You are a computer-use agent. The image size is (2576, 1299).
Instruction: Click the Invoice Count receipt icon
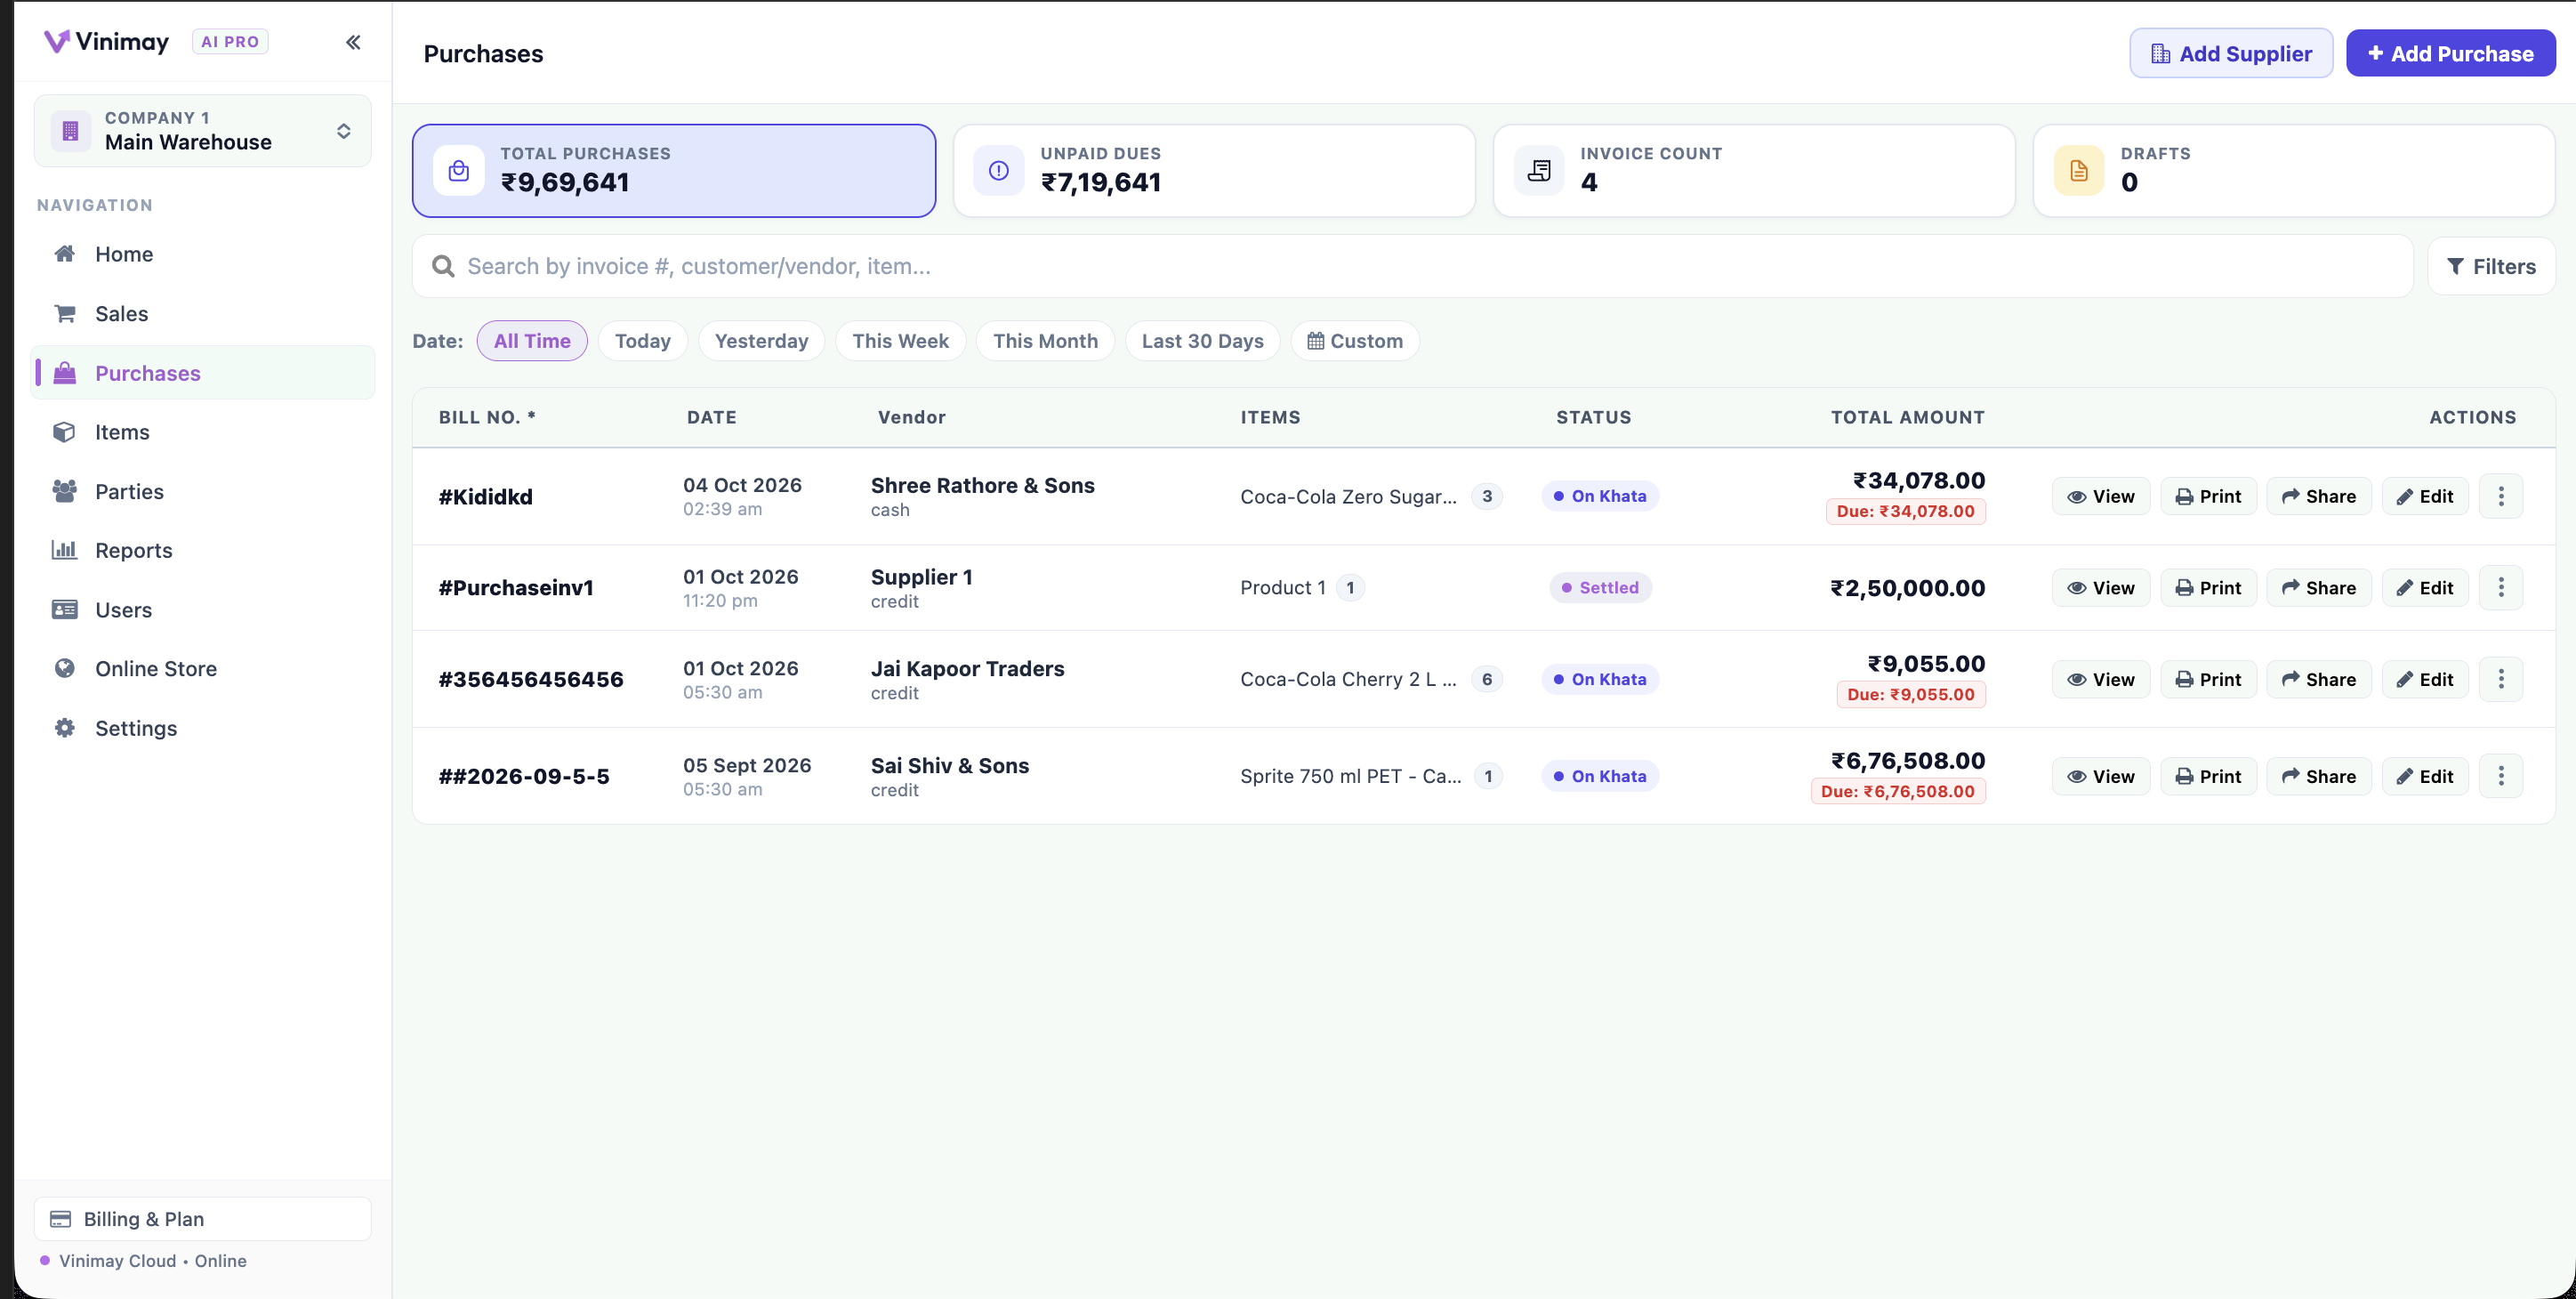pyautogui.click(x=1539, y=171)
